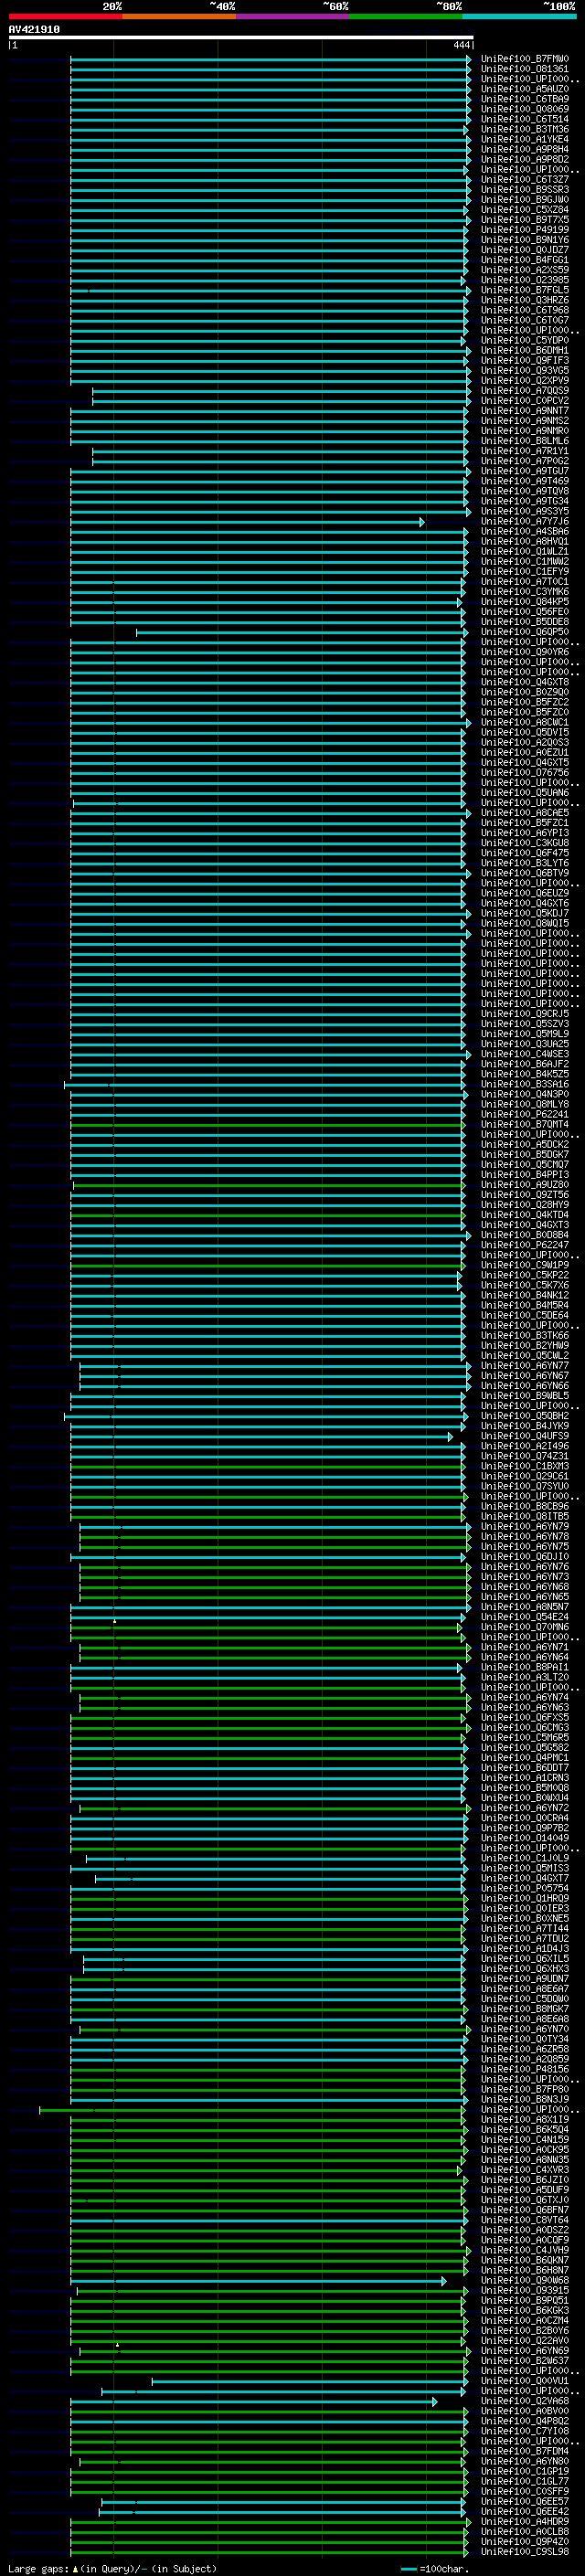Click hit name UniRef100_P62241
This screenshot has height=2576, width=585.
click(x=525, y=1115)
